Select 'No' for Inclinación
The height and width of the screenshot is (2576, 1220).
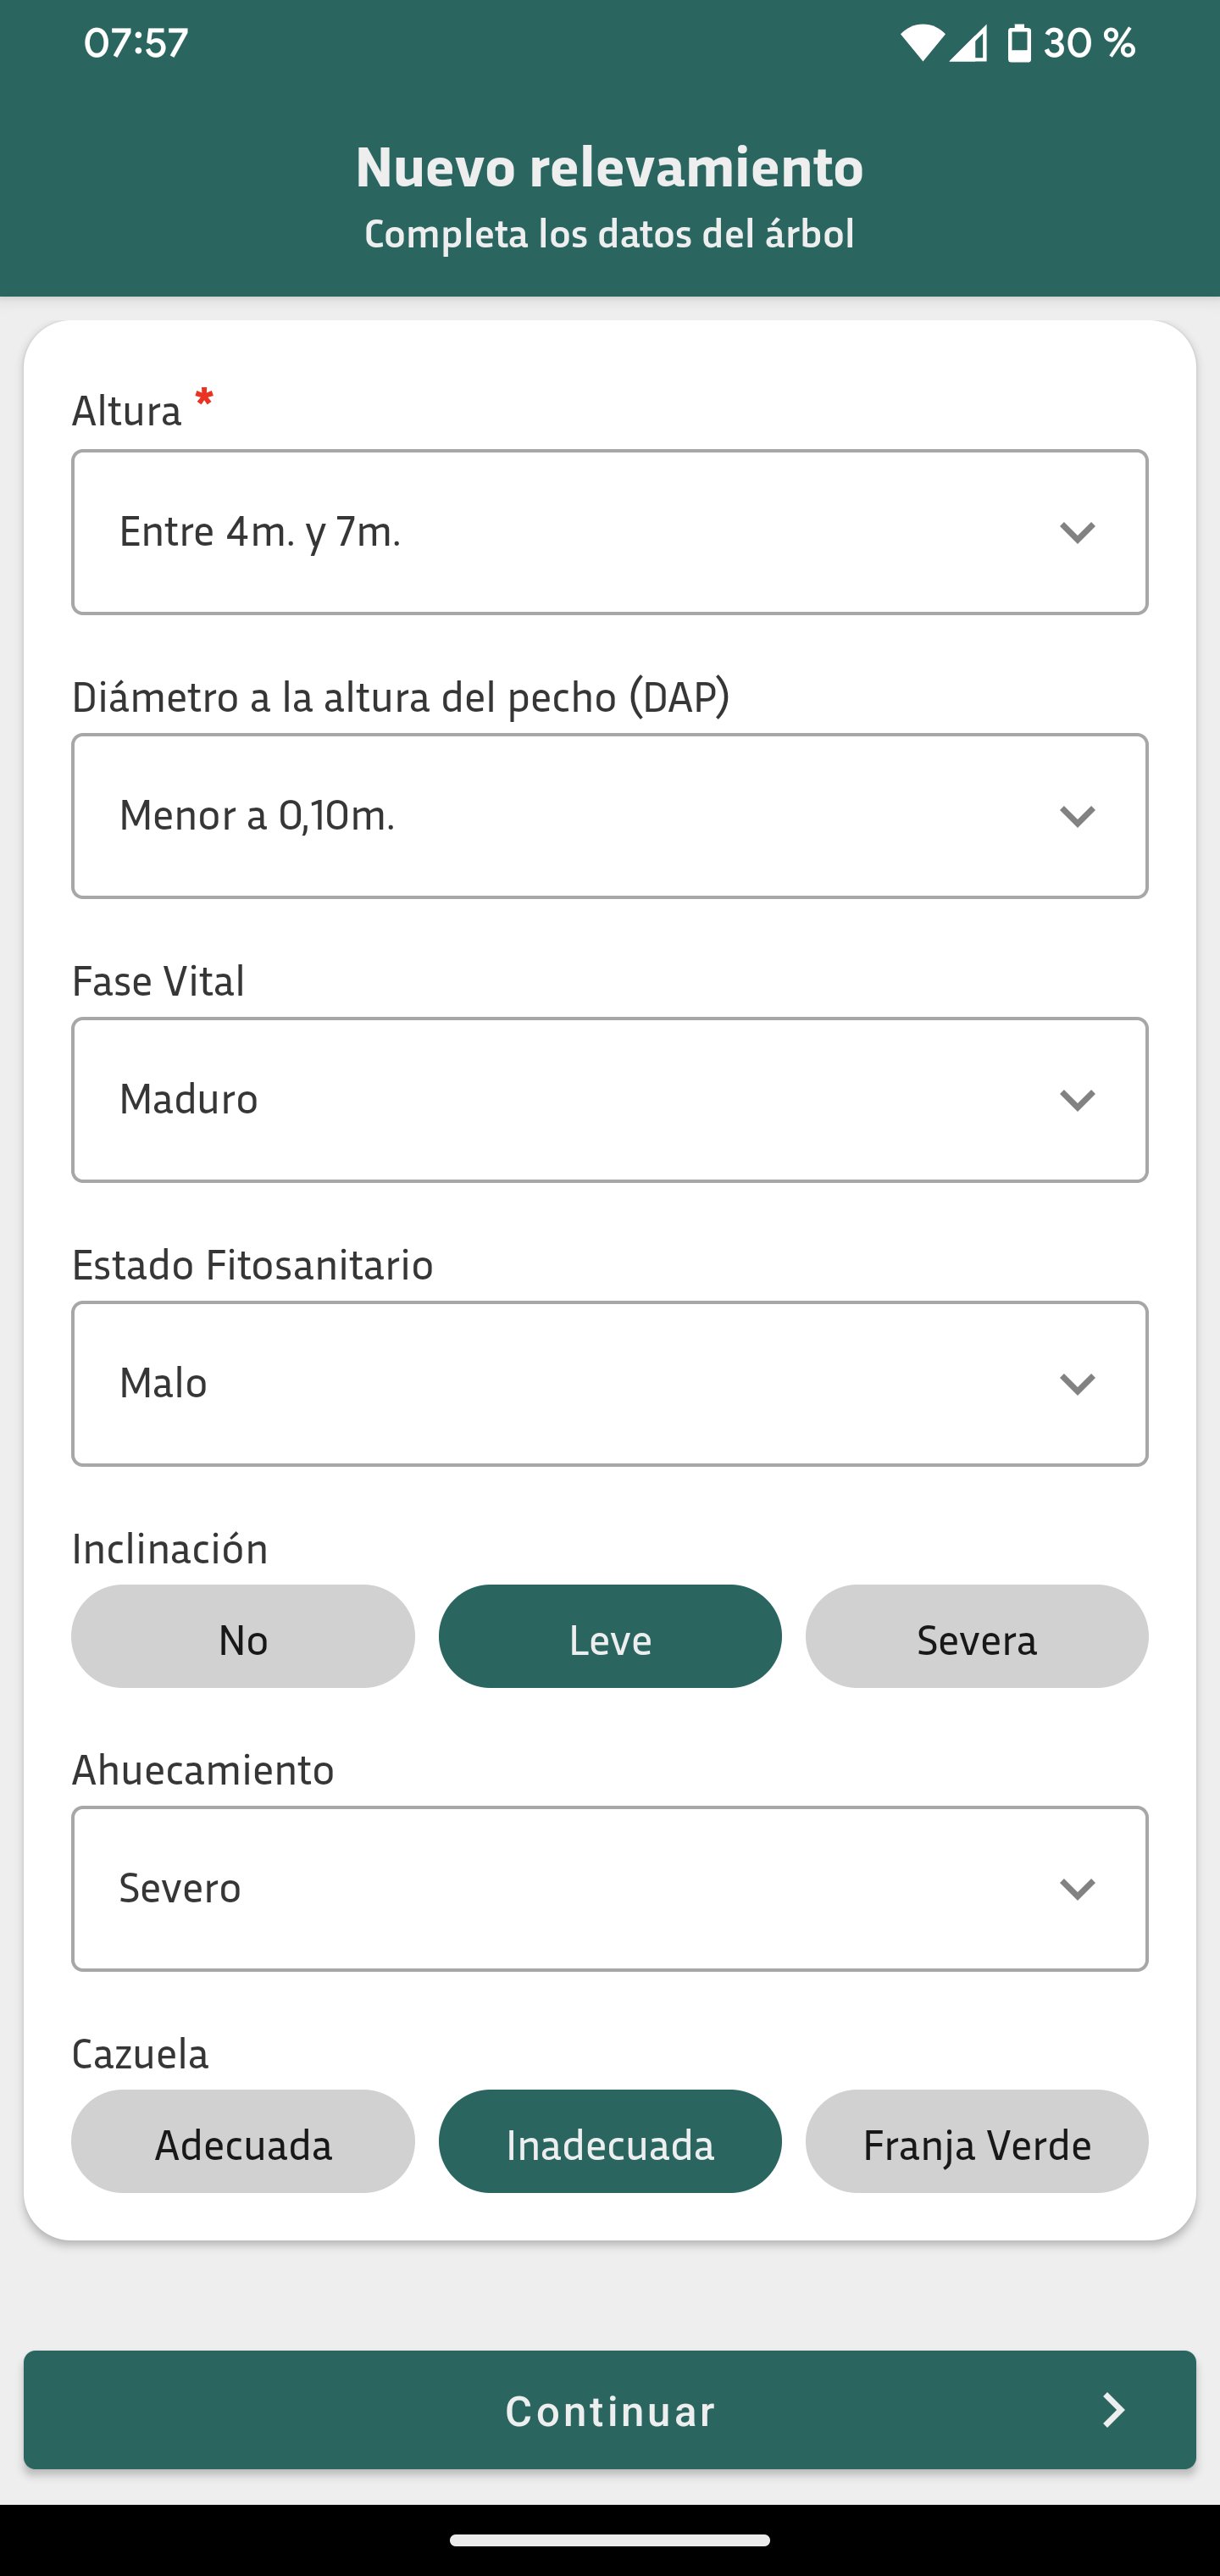(243, 1636)
